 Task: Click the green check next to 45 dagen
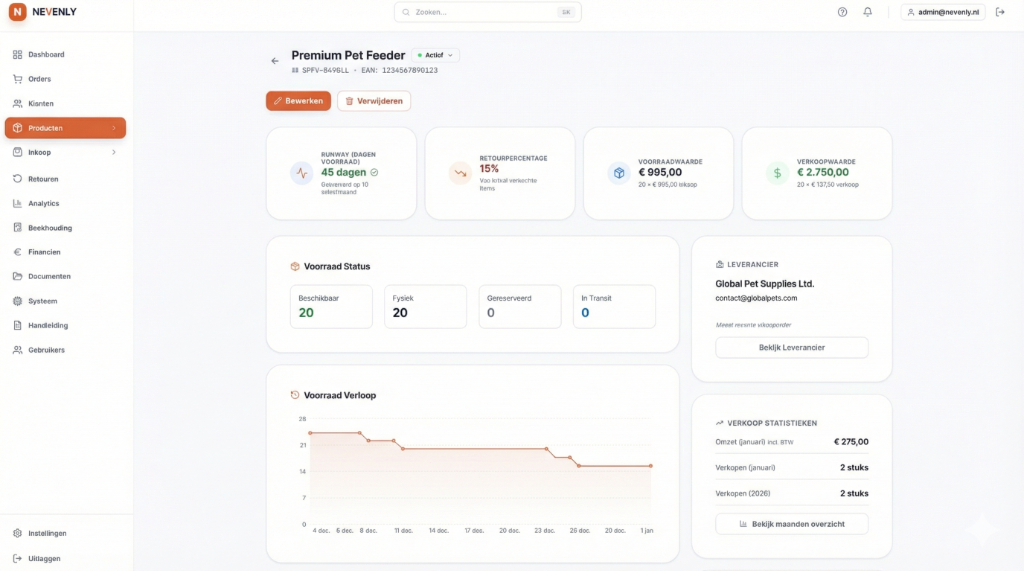[x=374, y=172]
